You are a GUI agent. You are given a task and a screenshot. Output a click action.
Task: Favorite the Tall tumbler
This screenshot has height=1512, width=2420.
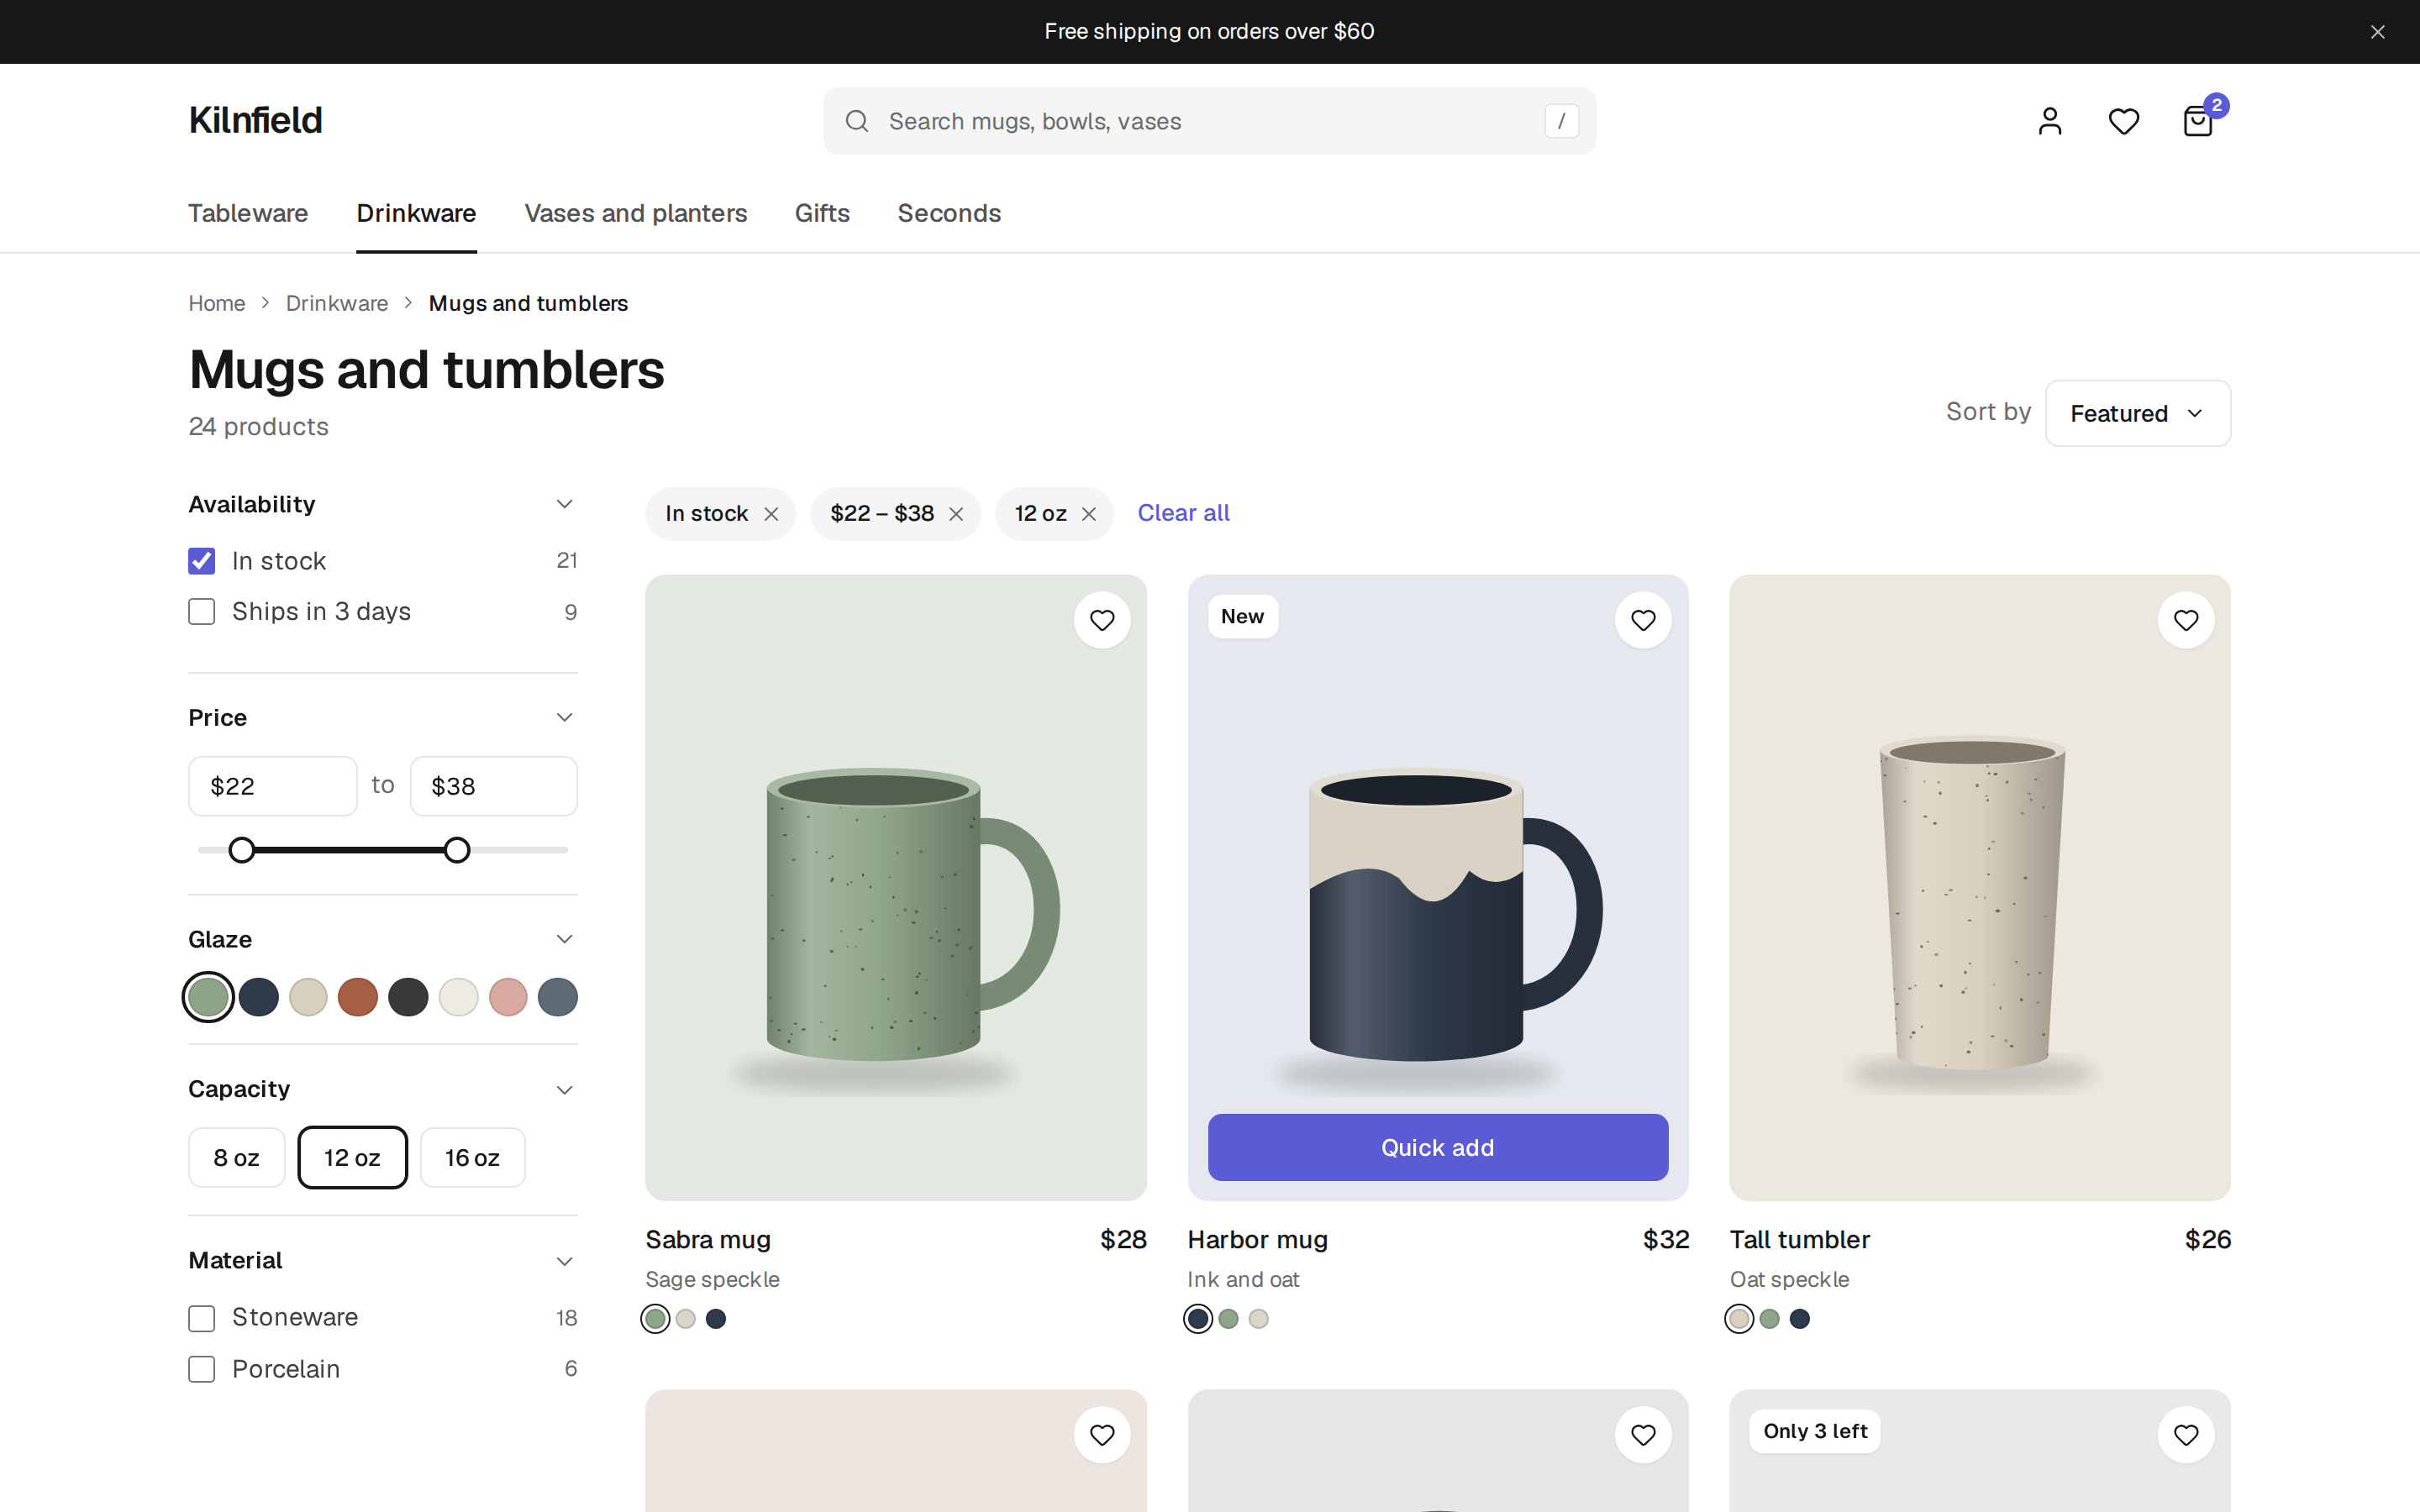coord(2186,620)
